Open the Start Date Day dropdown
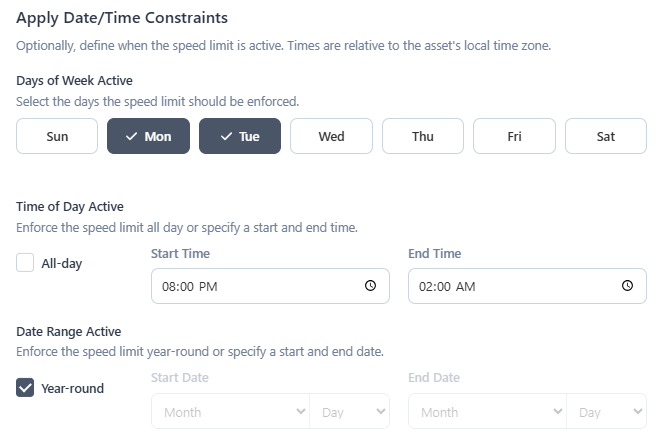Image resolution: width=664 pixels, height=437 pixels. point(349,411)
